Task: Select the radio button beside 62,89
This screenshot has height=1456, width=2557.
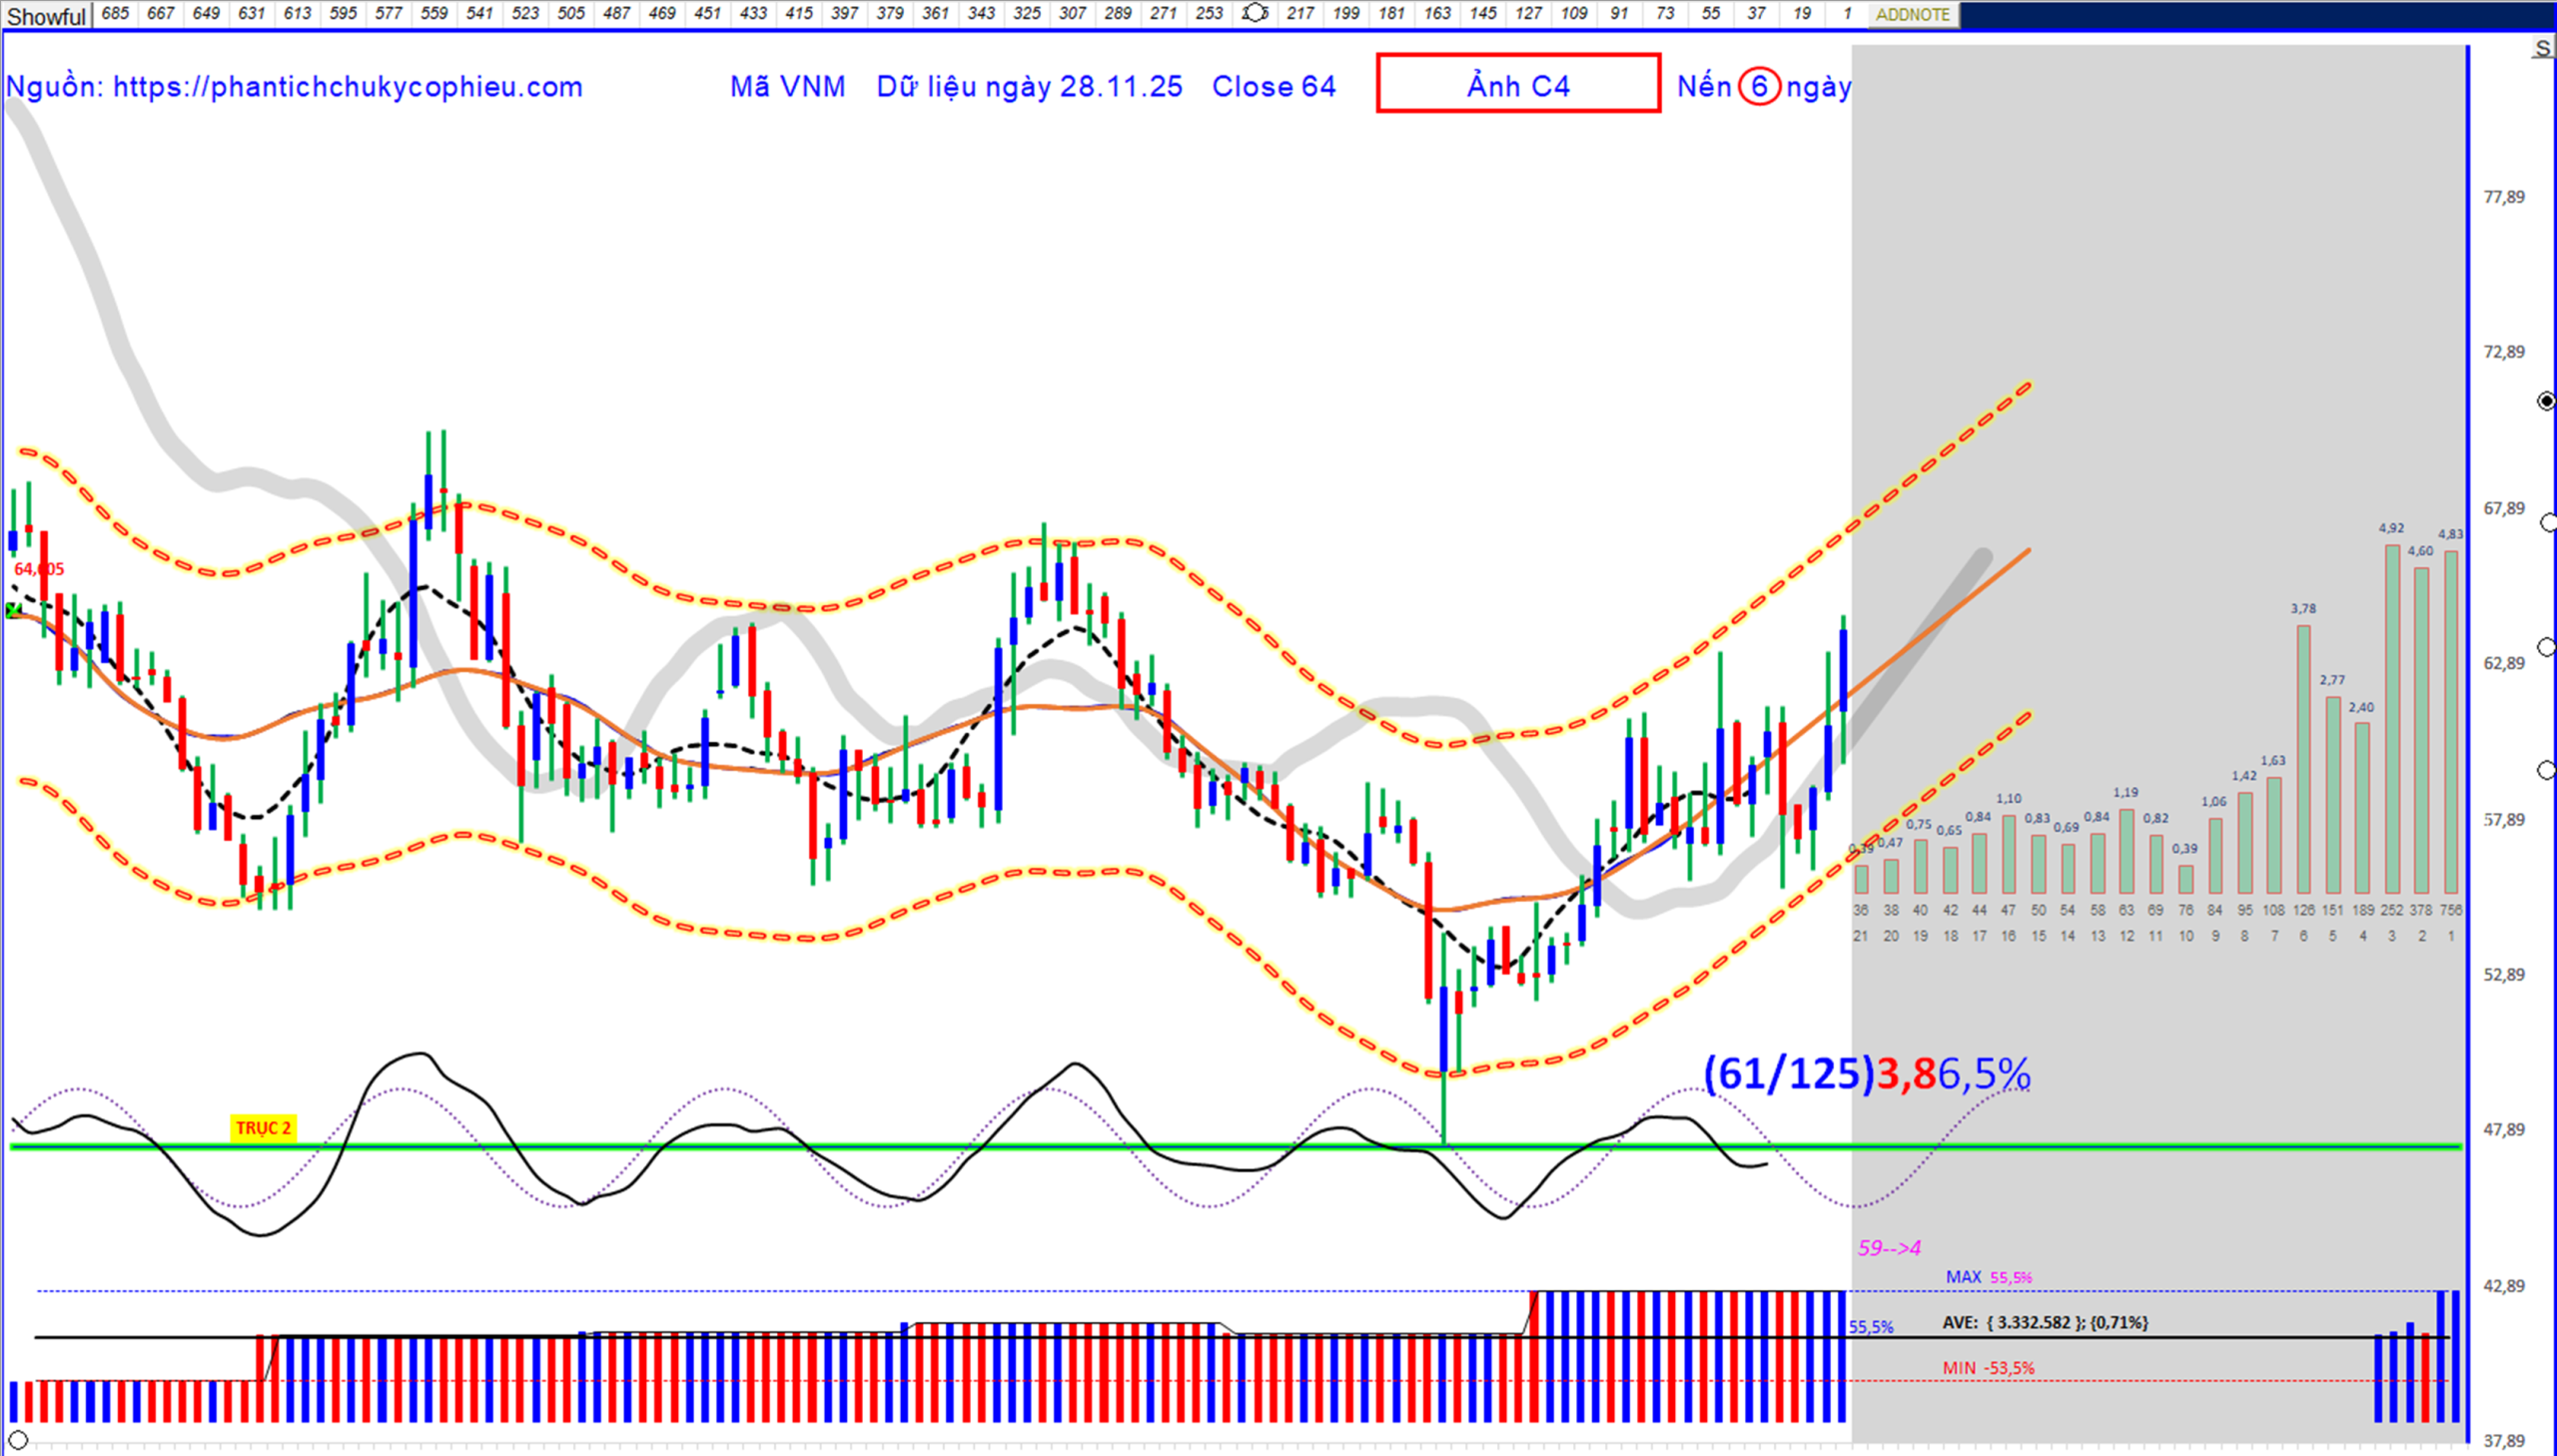Action: [2547, 648]
